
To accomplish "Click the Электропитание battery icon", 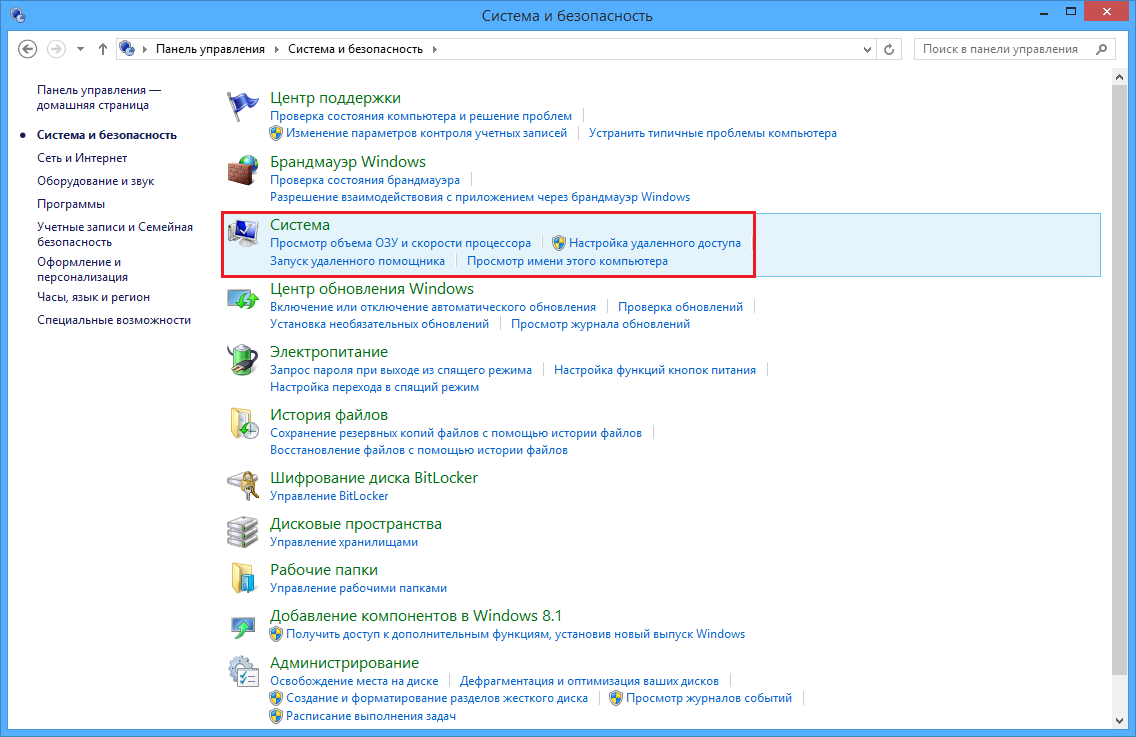I will pyautogui.click(x=242, y=360).
